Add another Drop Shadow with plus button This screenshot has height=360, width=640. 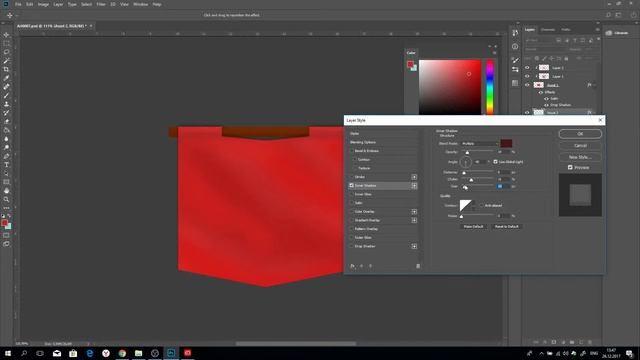pos(414,247)
